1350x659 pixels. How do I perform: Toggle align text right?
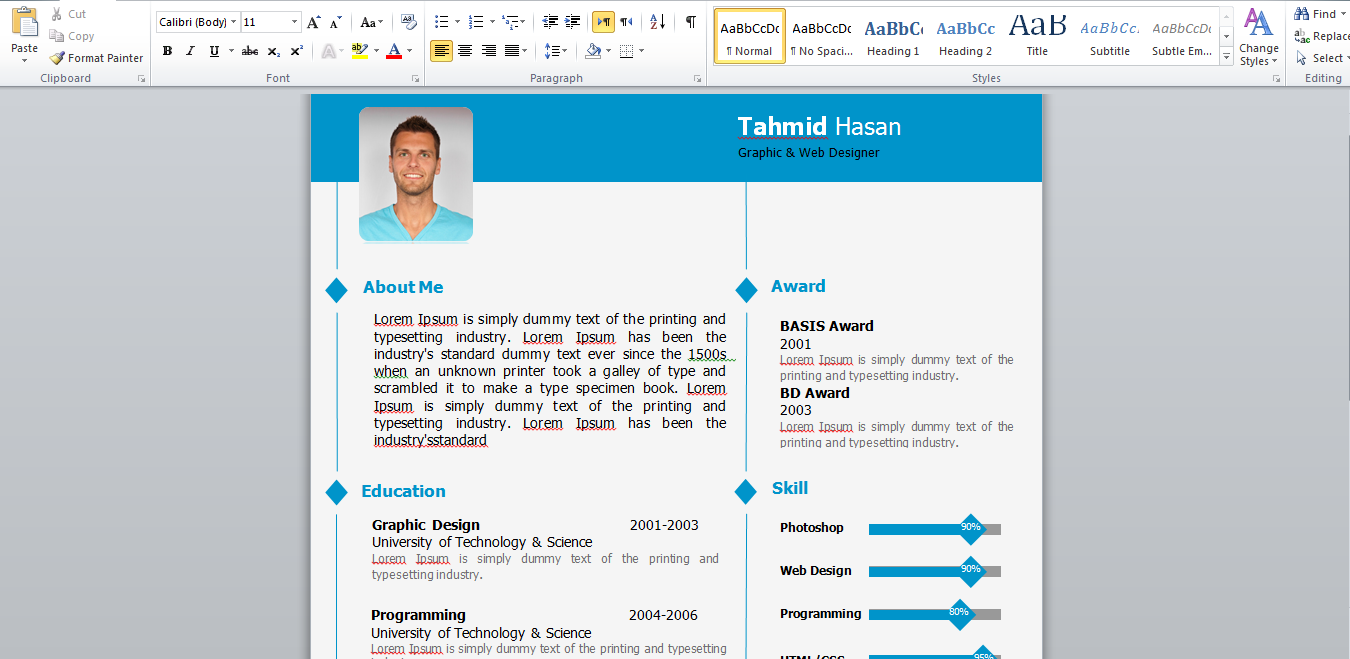tap(489, 51)
